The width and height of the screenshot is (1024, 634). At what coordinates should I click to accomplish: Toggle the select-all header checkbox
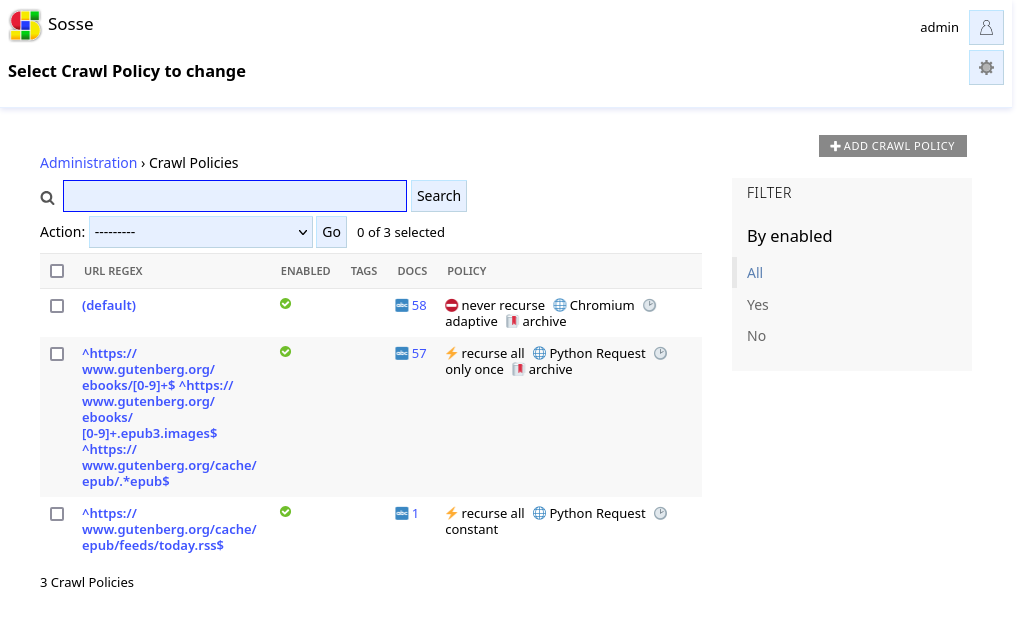click(x=57, y=271)
